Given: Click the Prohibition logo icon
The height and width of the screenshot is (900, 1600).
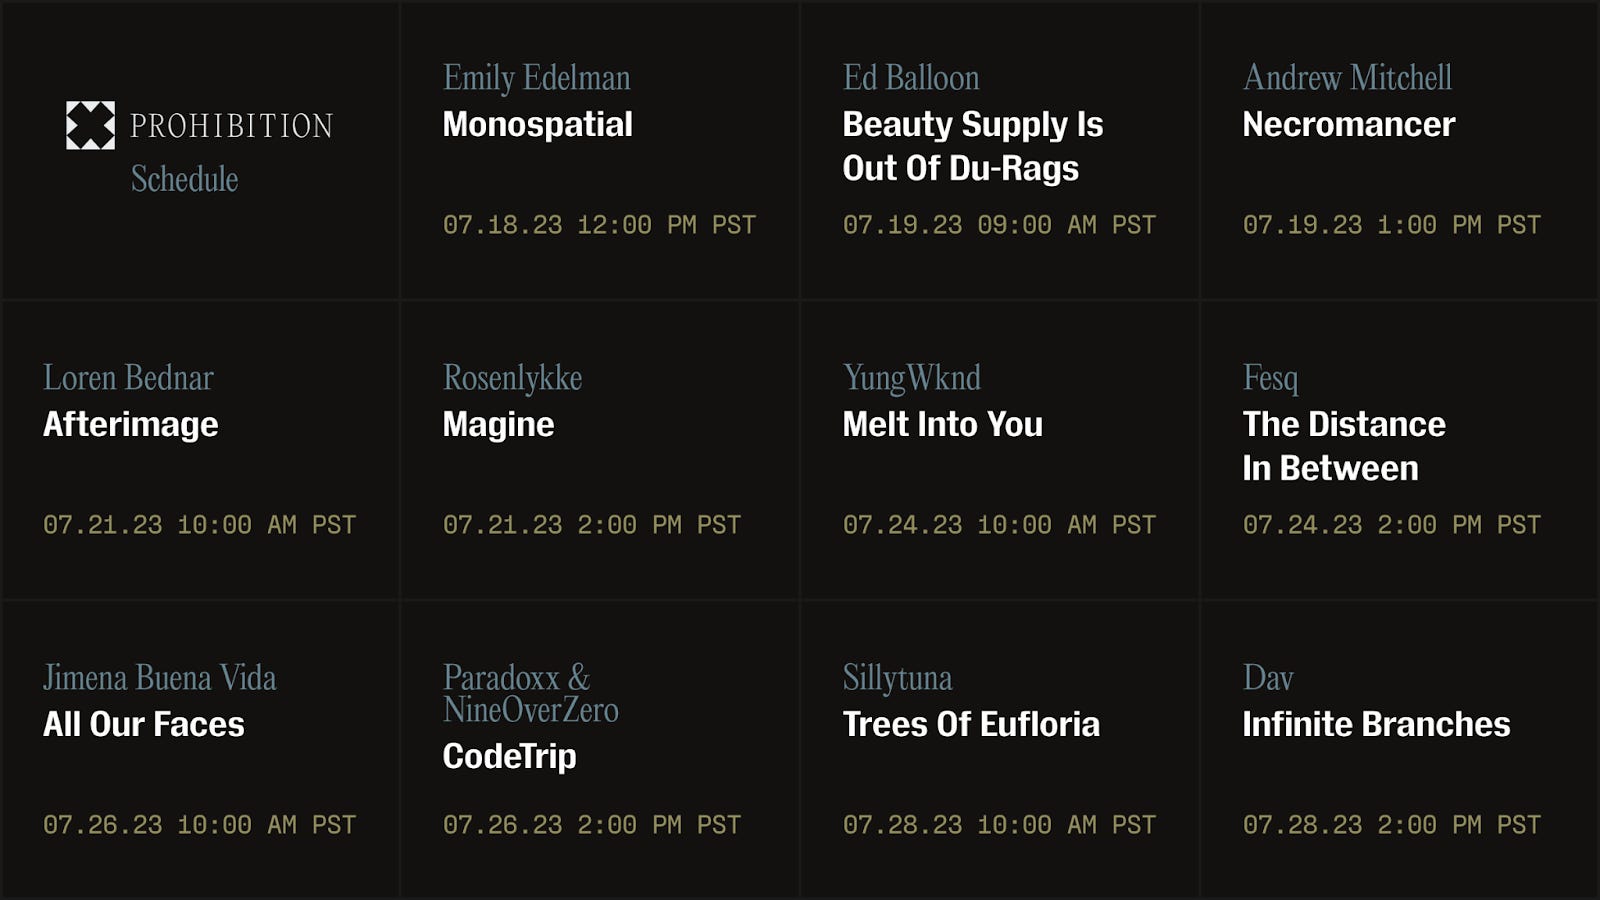Looking at the screenshot, I should 90,125.
